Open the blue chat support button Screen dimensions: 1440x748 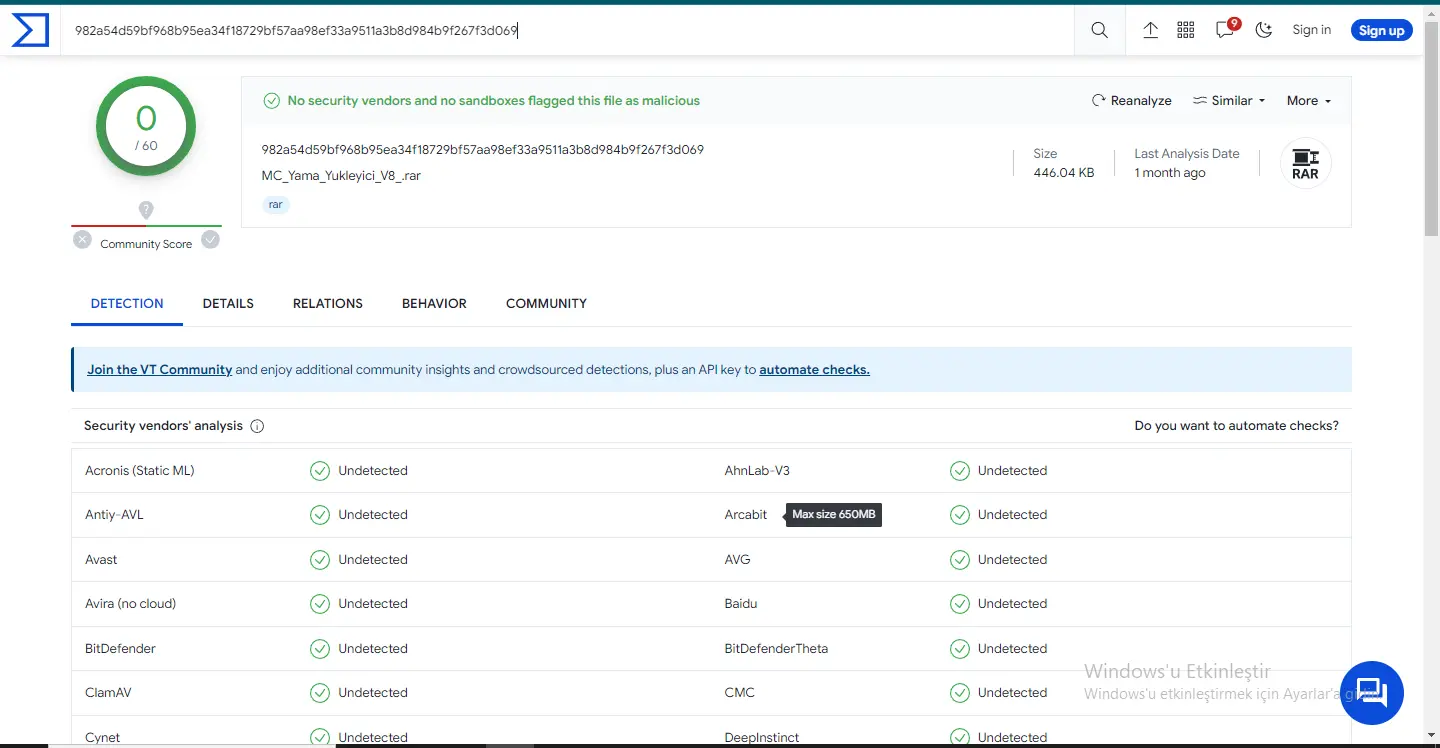tap(1372, 693)
